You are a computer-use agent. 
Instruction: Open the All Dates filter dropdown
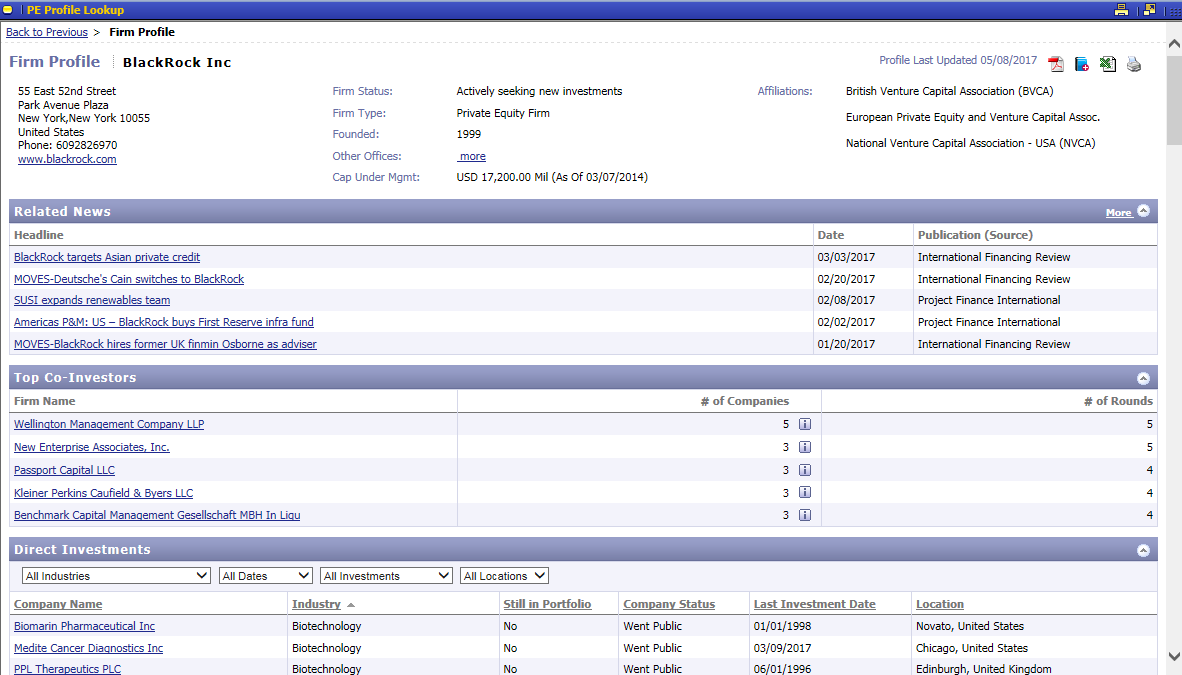(x=265, y=576)
